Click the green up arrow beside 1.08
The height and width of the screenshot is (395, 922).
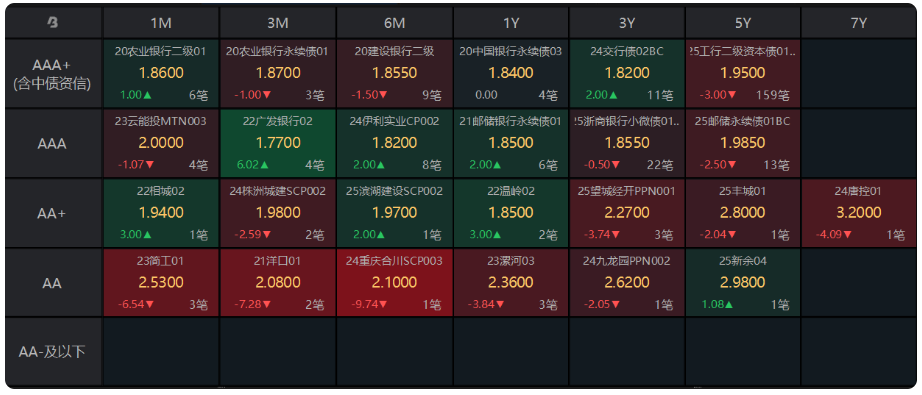pyautogui.click(x=729, y=304)
